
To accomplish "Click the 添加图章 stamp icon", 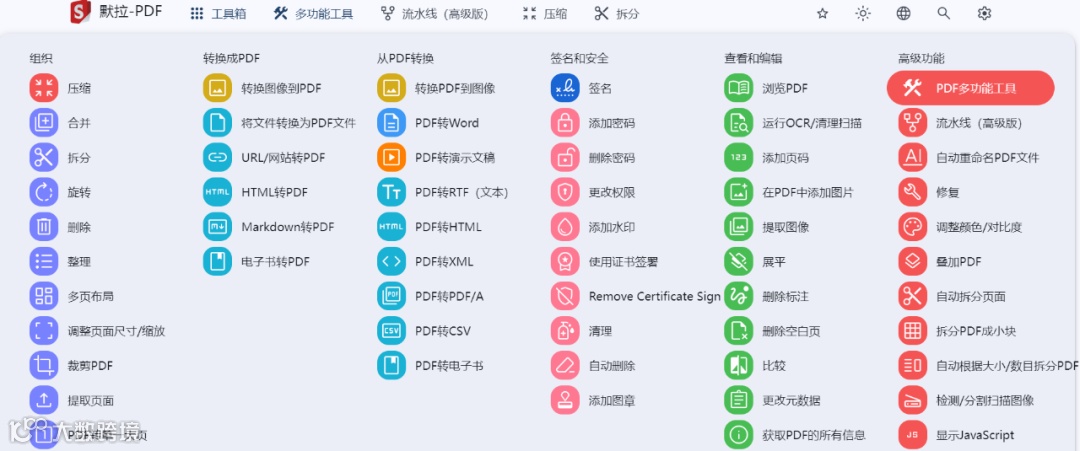I will (x=565, y=400).
